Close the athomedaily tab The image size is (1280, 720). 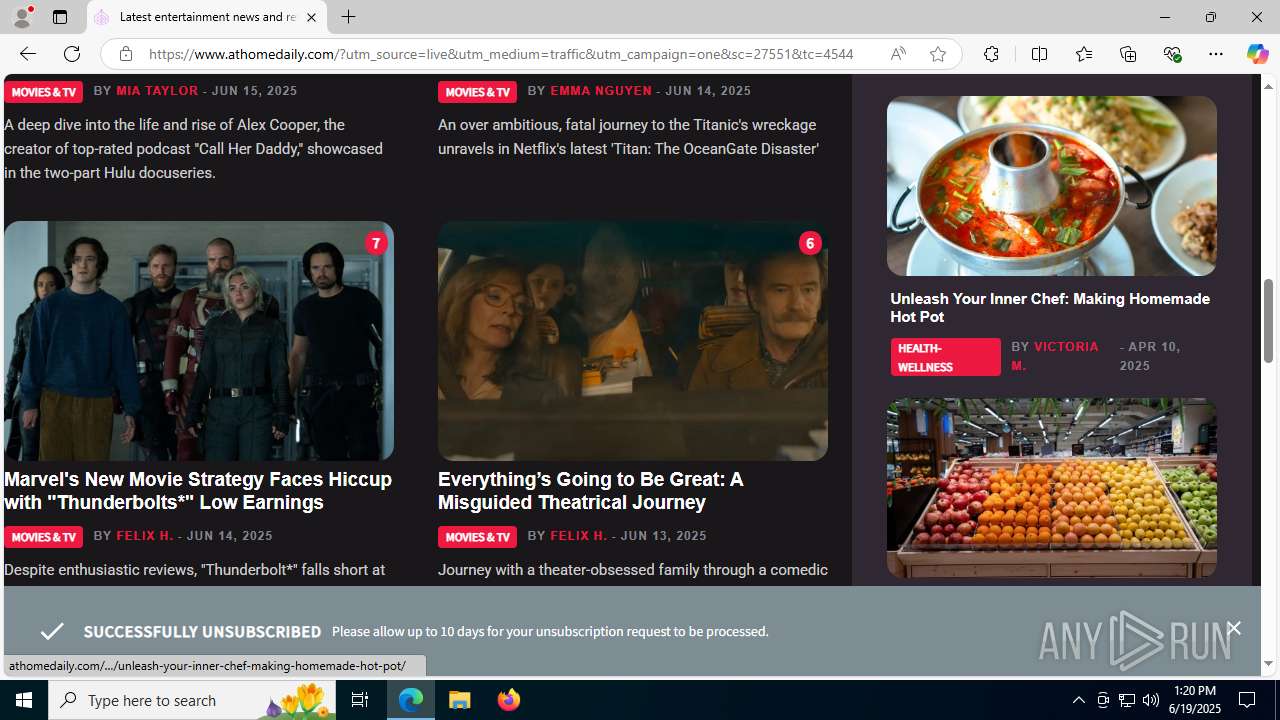(311, 17)
